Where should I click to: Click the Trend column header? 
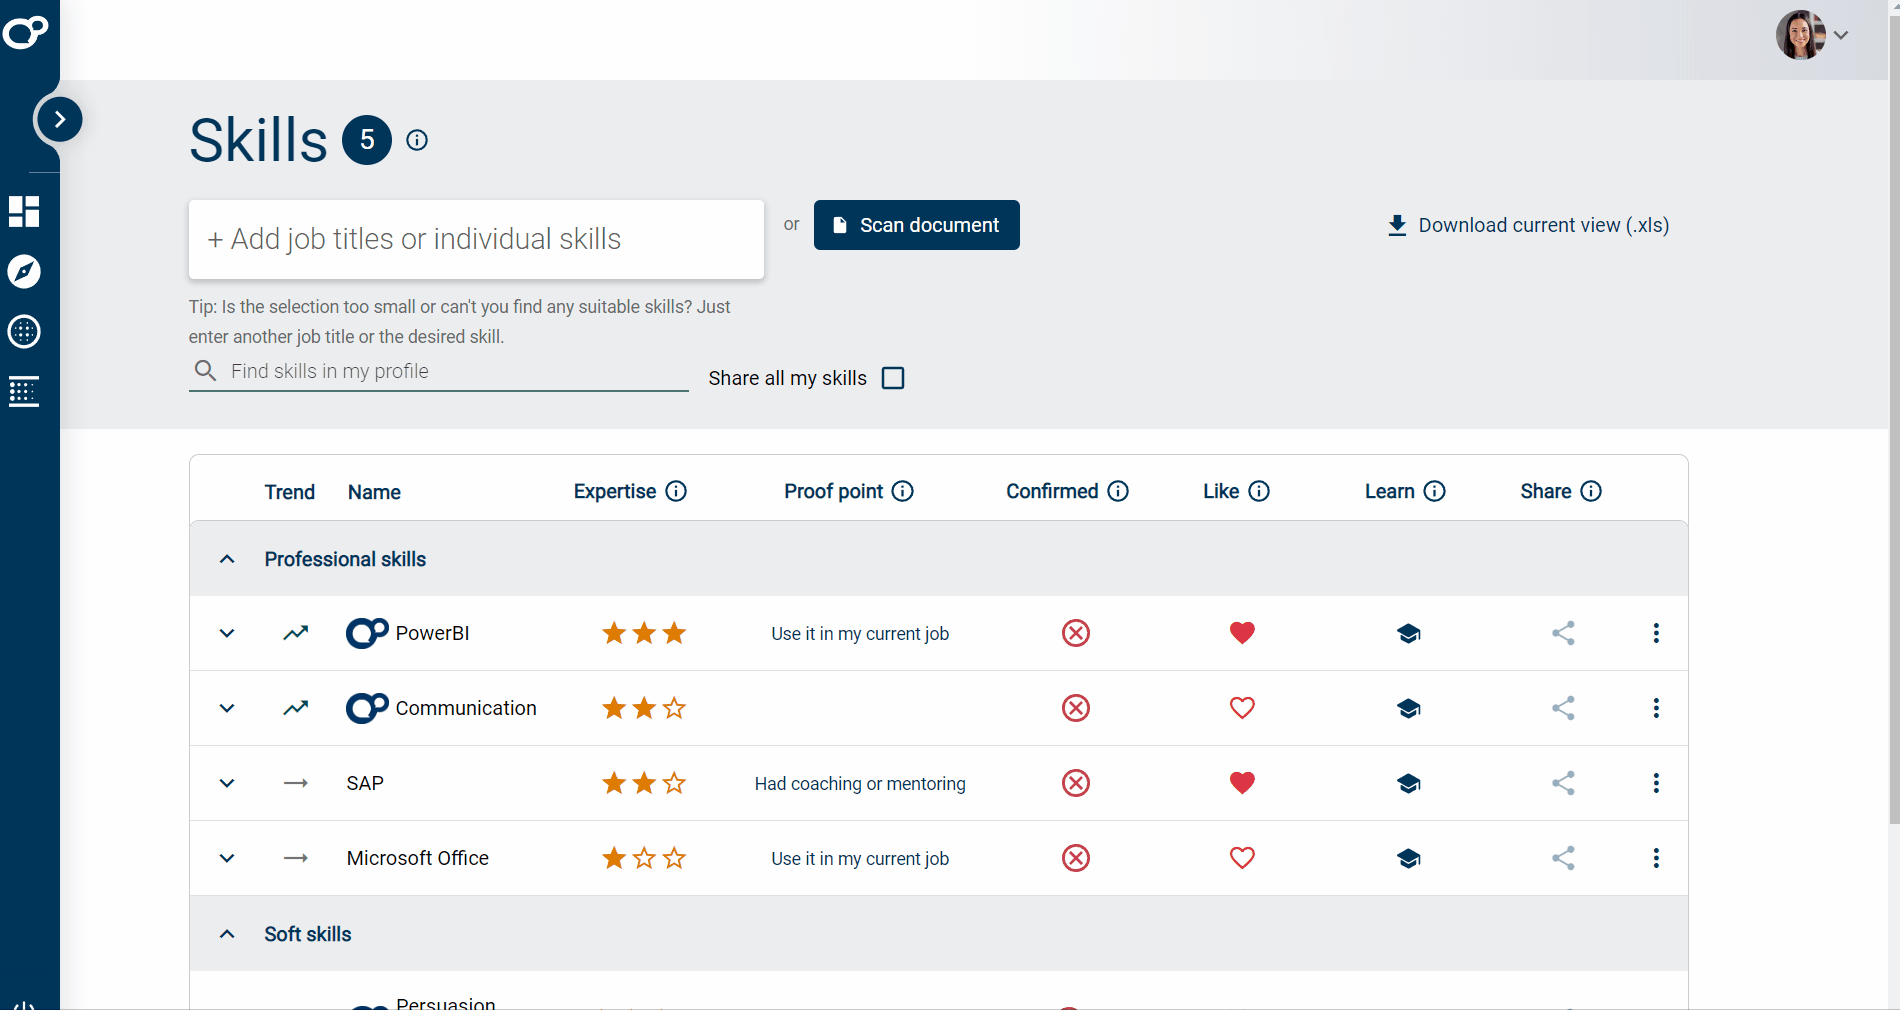click(289, 492)
